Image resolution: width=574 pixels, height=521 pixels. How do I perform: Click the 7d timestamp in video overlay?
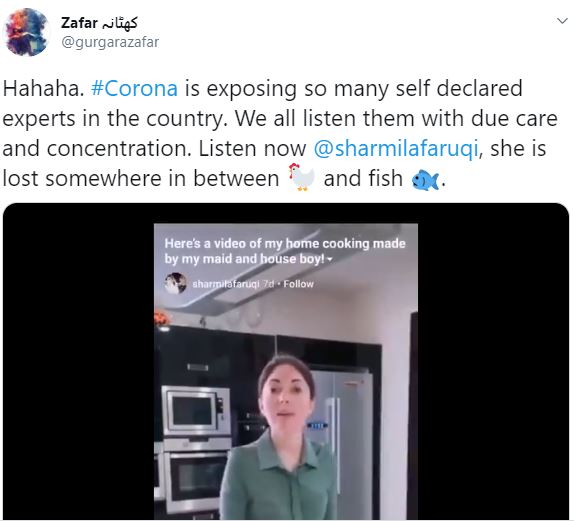coord(269,284)
